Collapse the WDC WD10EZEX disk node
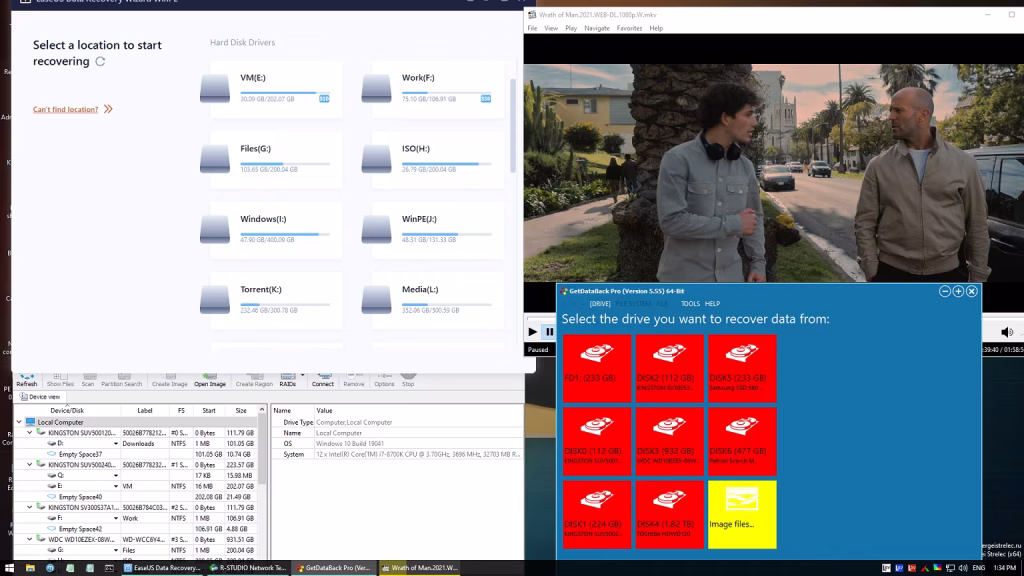1024x576 pixels. 29,539
